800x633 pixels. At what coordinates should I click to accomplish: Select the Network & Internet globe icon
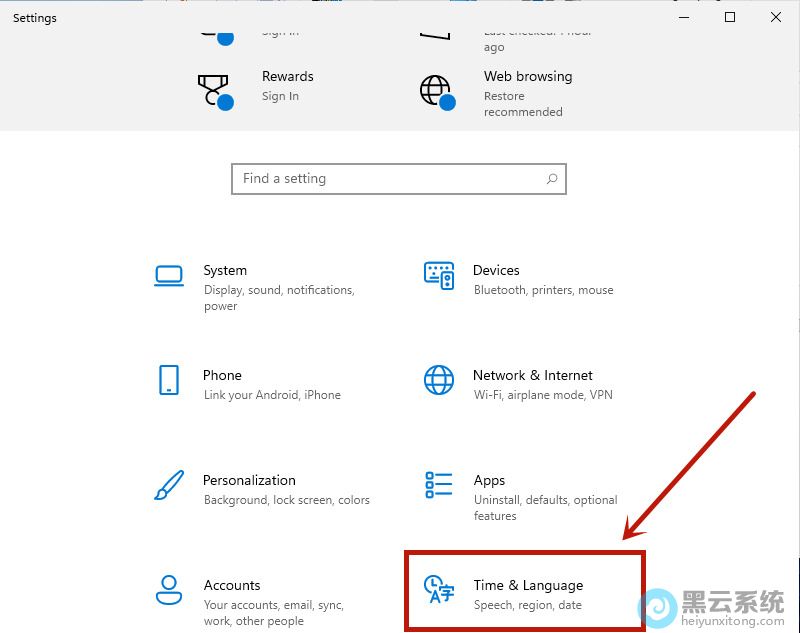pyautogui.click(x=439, y=380)
